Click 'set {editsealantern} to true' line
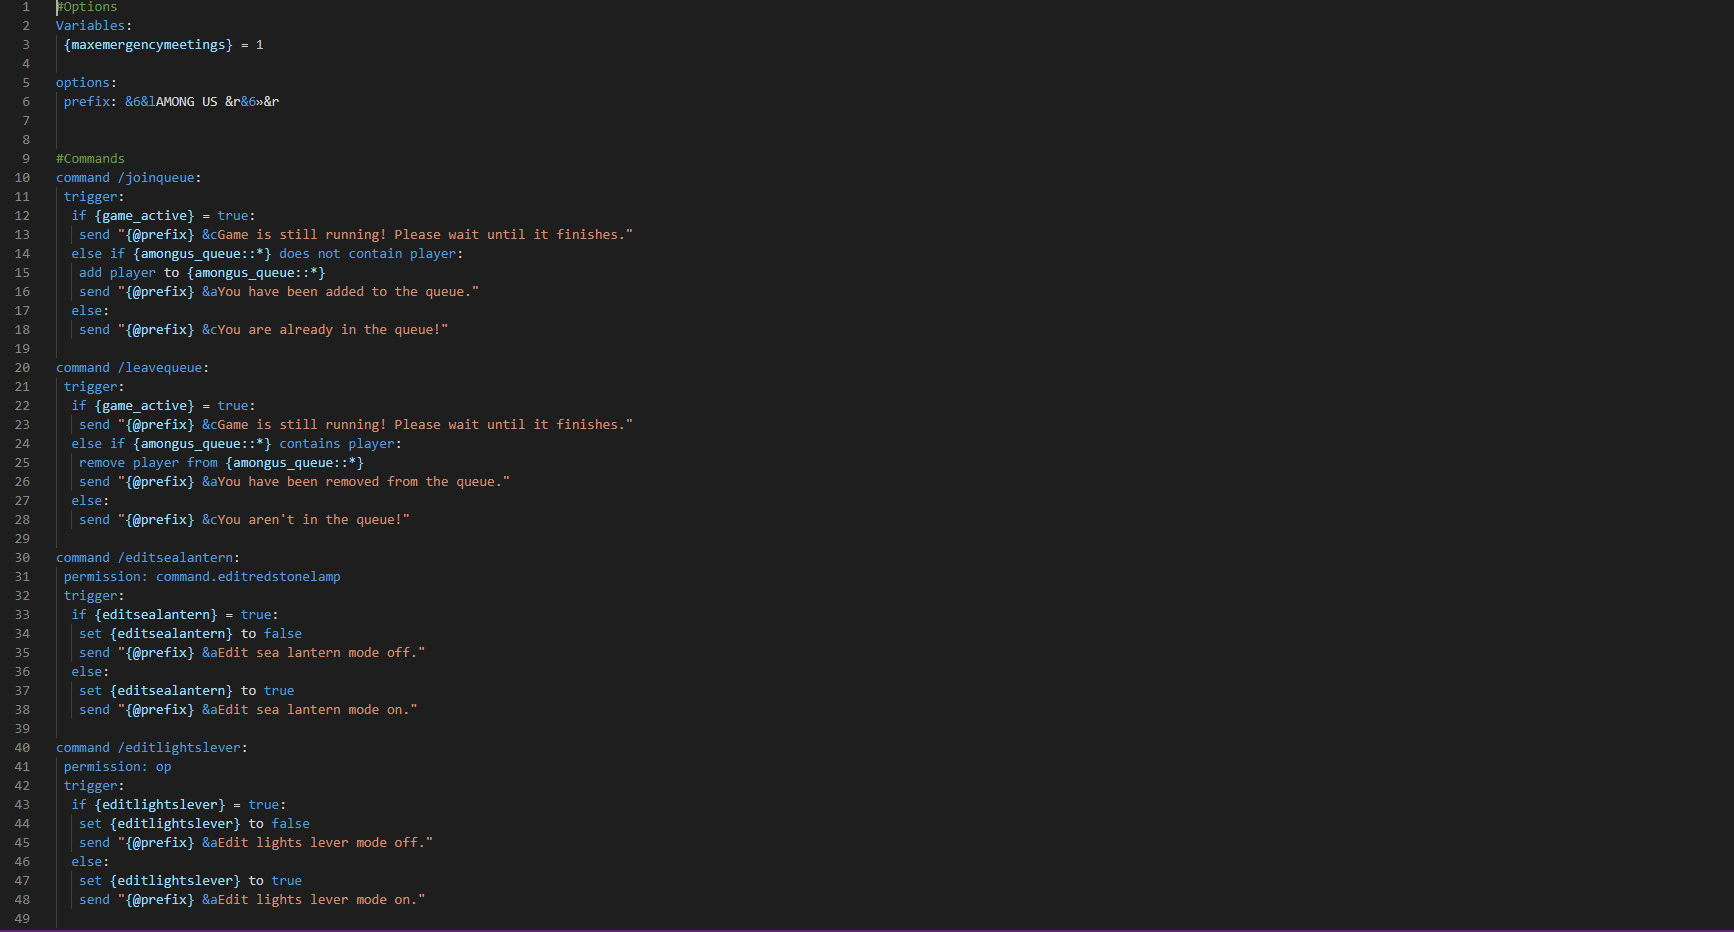This screenshot has height=932, width=1734. click(x=187, y=691)
